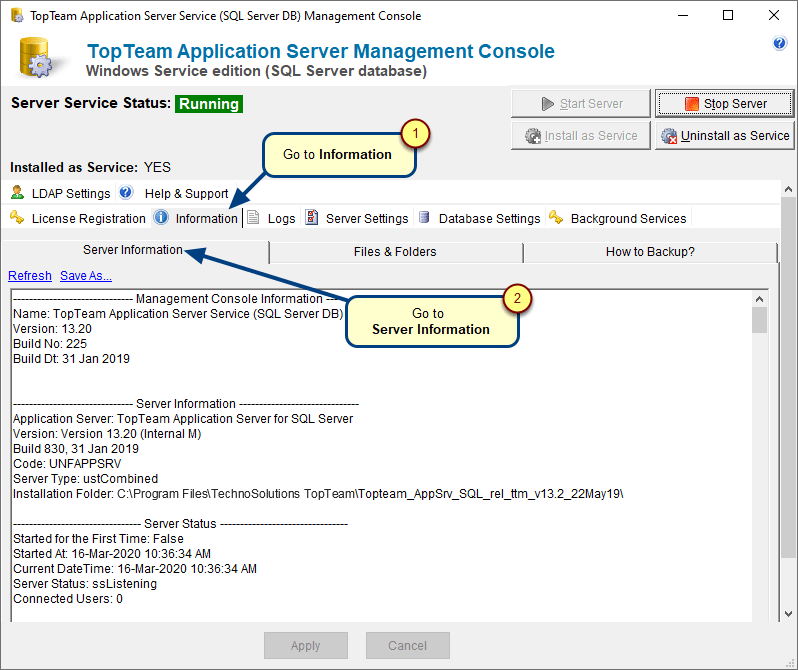Click the Cancel button
The width and height of the screenshot is (798, 670).
(x=408, y=646)
